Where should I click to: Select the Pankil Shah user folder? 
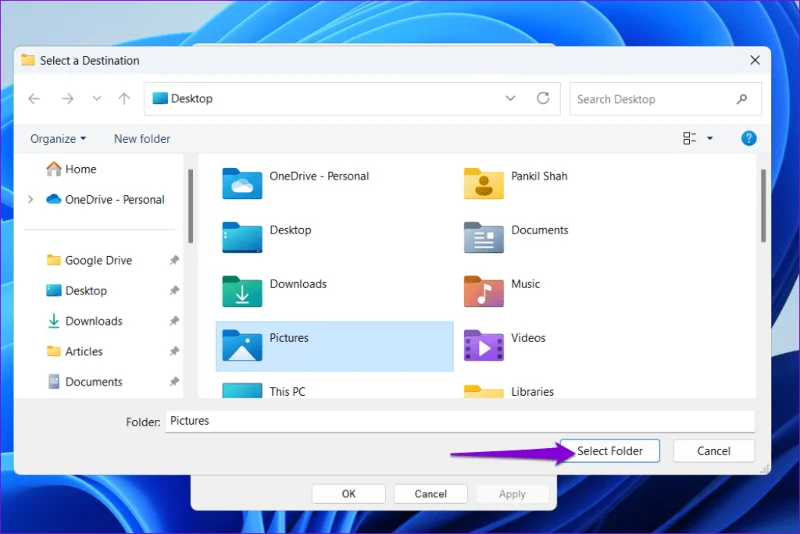[x=516, y=184]
